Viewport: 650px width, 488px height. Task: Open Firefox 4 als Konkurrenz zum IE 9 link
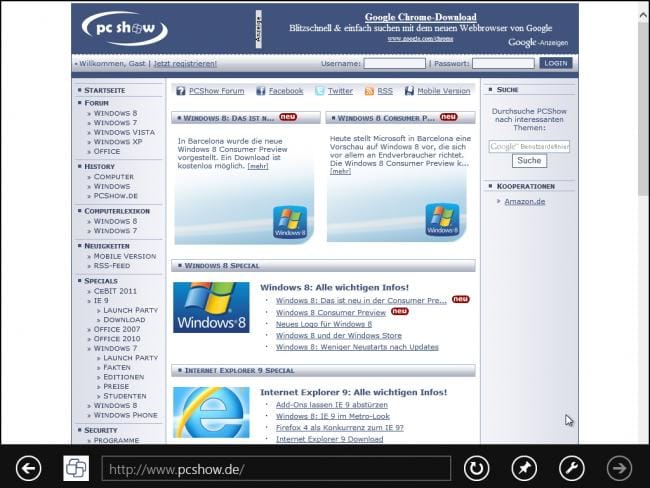point(340,427)
